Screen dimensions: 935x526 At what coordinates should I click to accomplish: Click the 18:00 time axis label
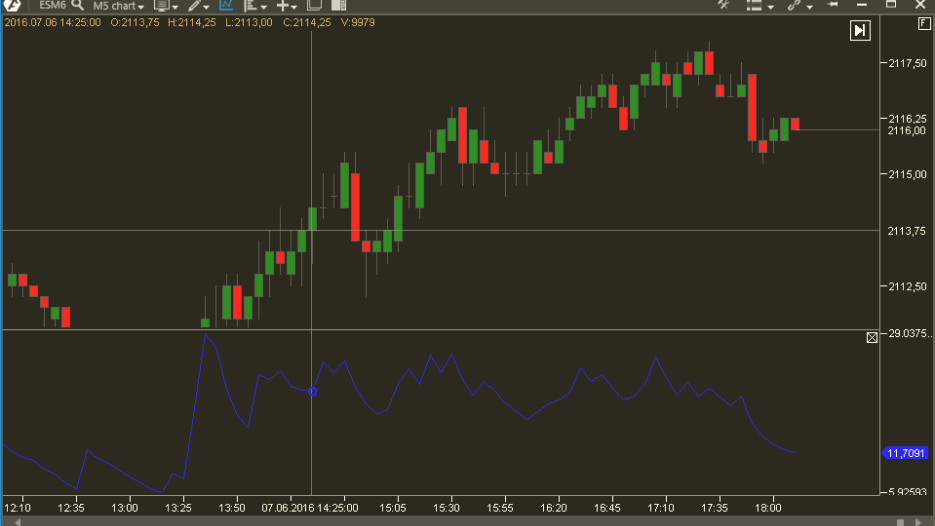[x=768, y=508]
